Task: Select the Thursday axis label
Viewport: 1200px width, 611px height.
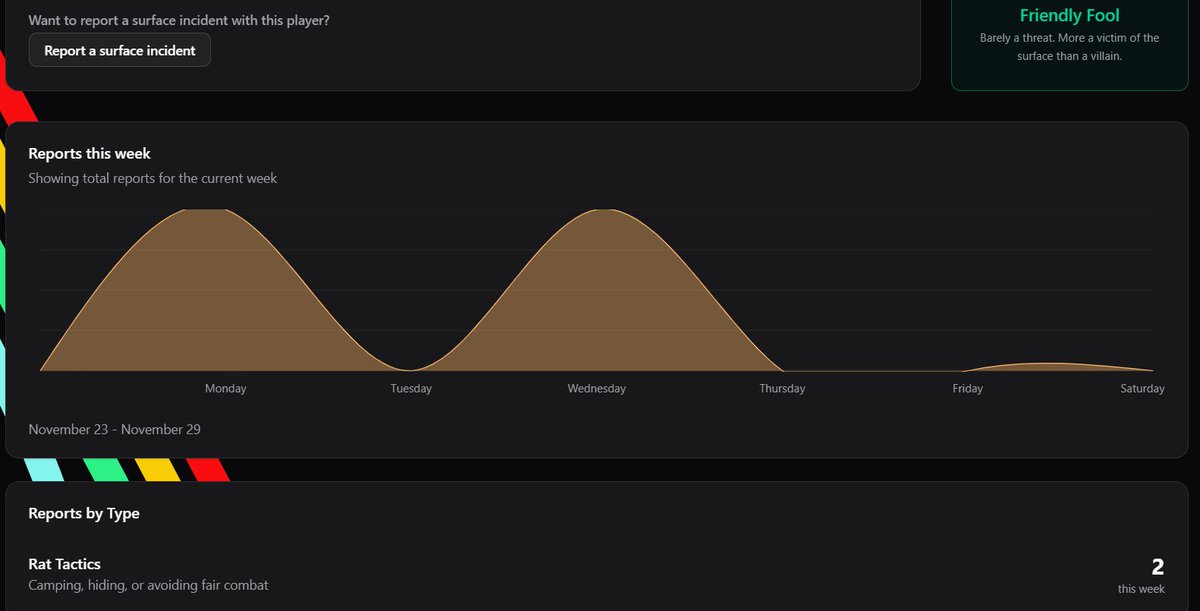Action: coord(781,388)
